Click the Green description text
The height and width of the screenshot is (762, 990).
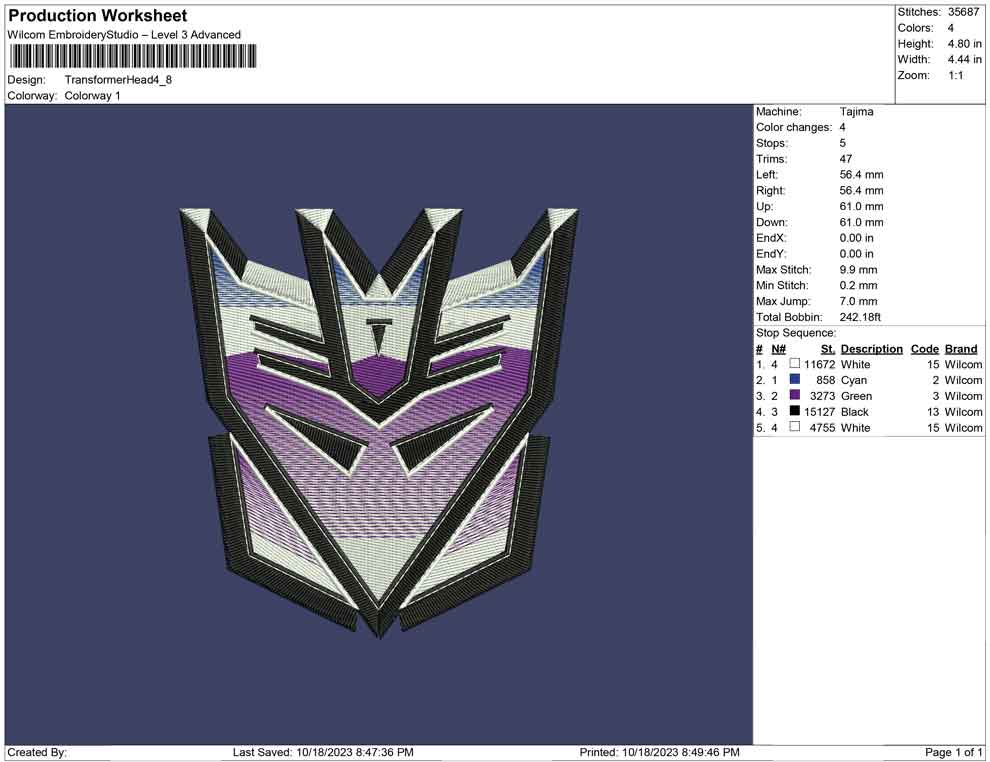[x=856, y=396]
